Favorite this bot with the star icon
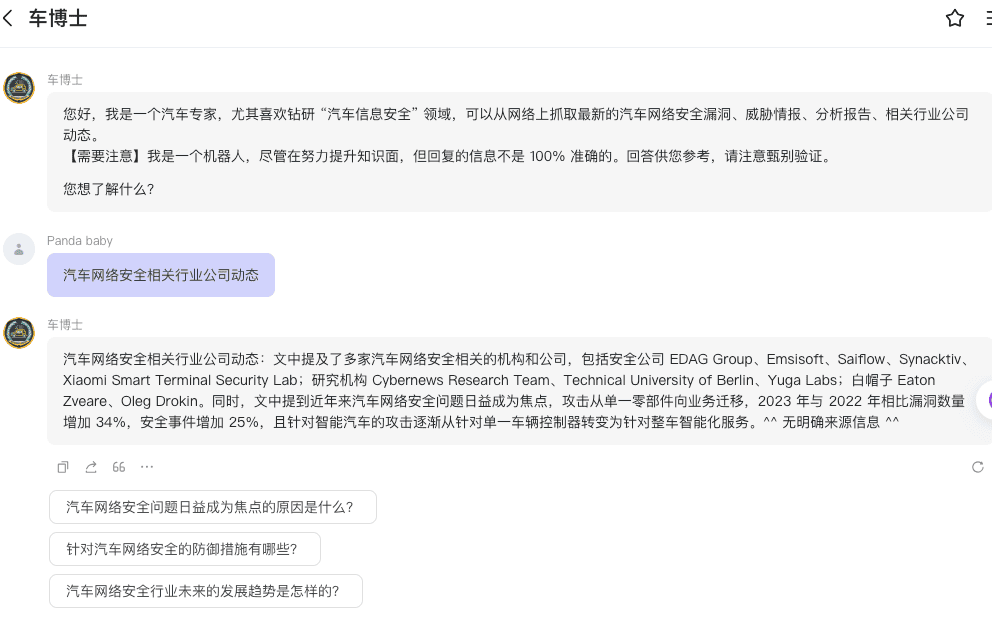The width and height of the screenshot is (992, 631). pos(954,18)
